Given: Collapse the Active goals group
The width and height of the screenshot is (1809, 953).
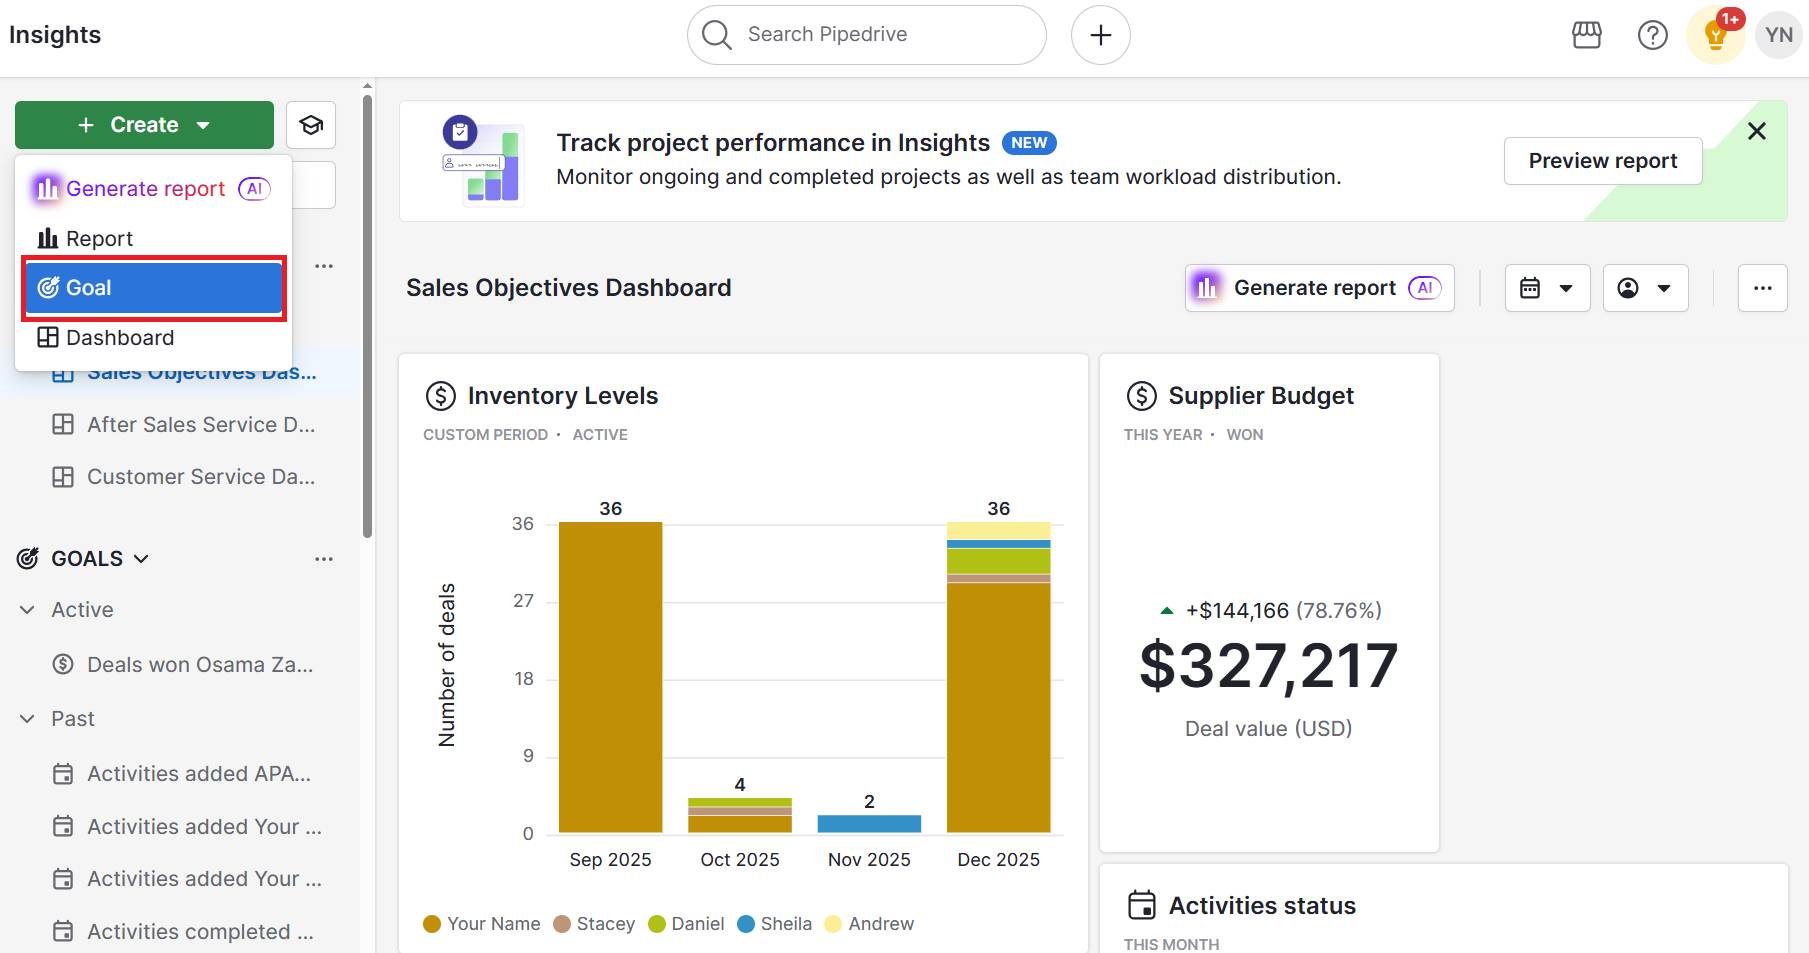Looking at the screenshot, I should coord(27,610).
